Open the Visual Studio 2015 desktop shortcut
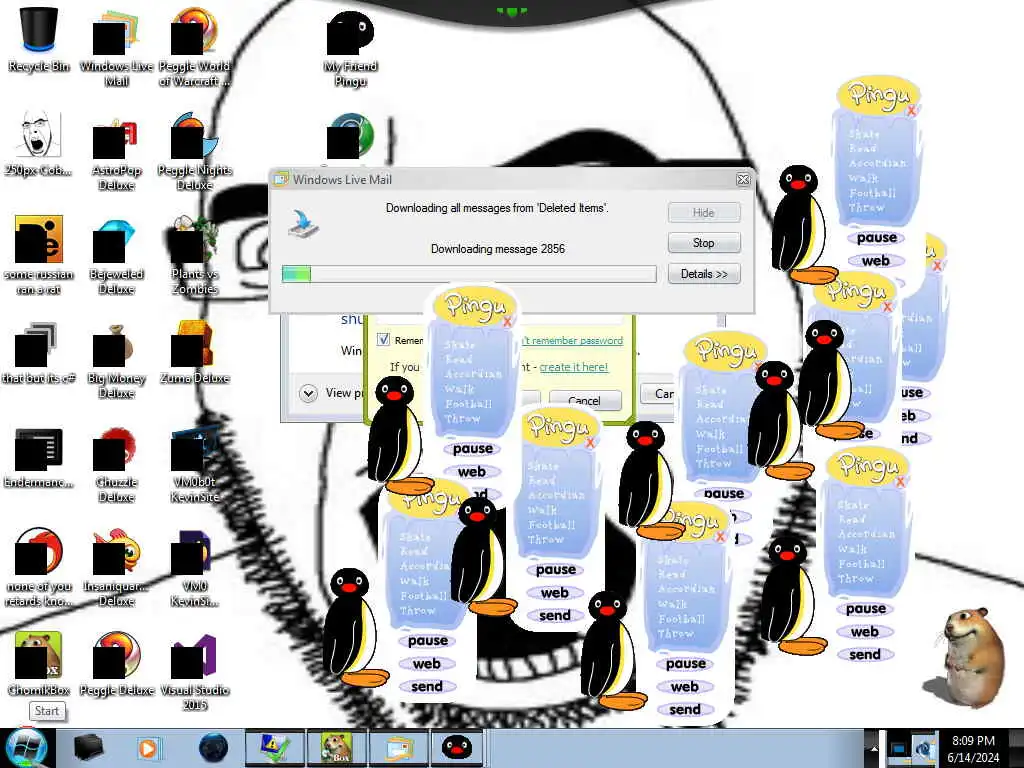The image size is (1024, 768). (x=194, y=671)
